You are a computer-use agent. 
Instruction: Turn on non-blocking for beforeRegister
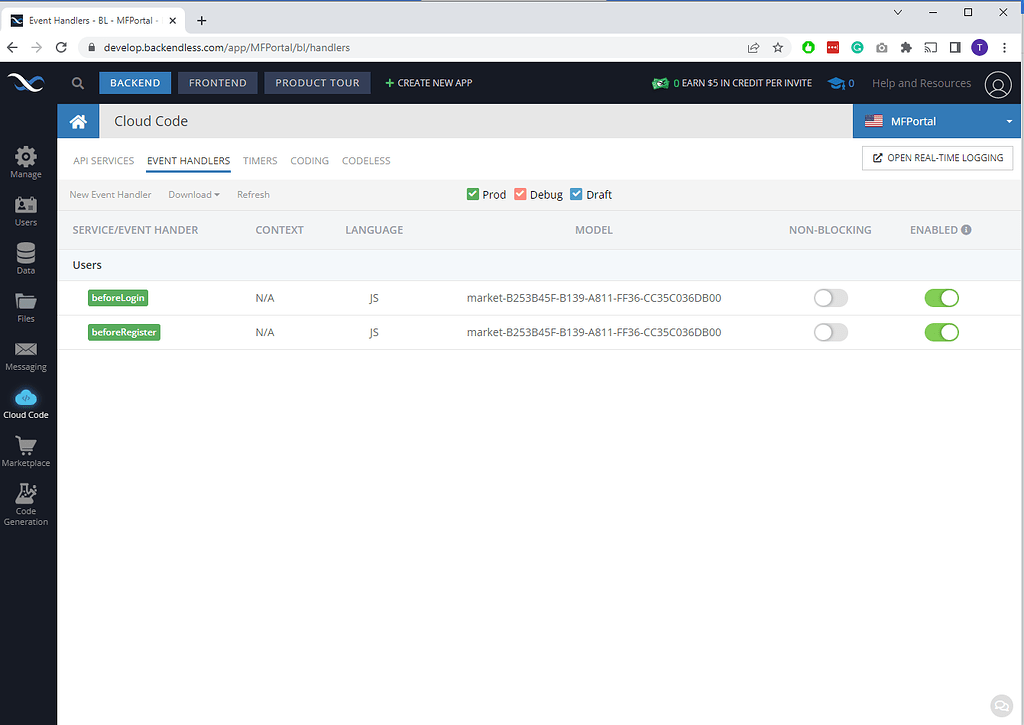coord(830,331)
